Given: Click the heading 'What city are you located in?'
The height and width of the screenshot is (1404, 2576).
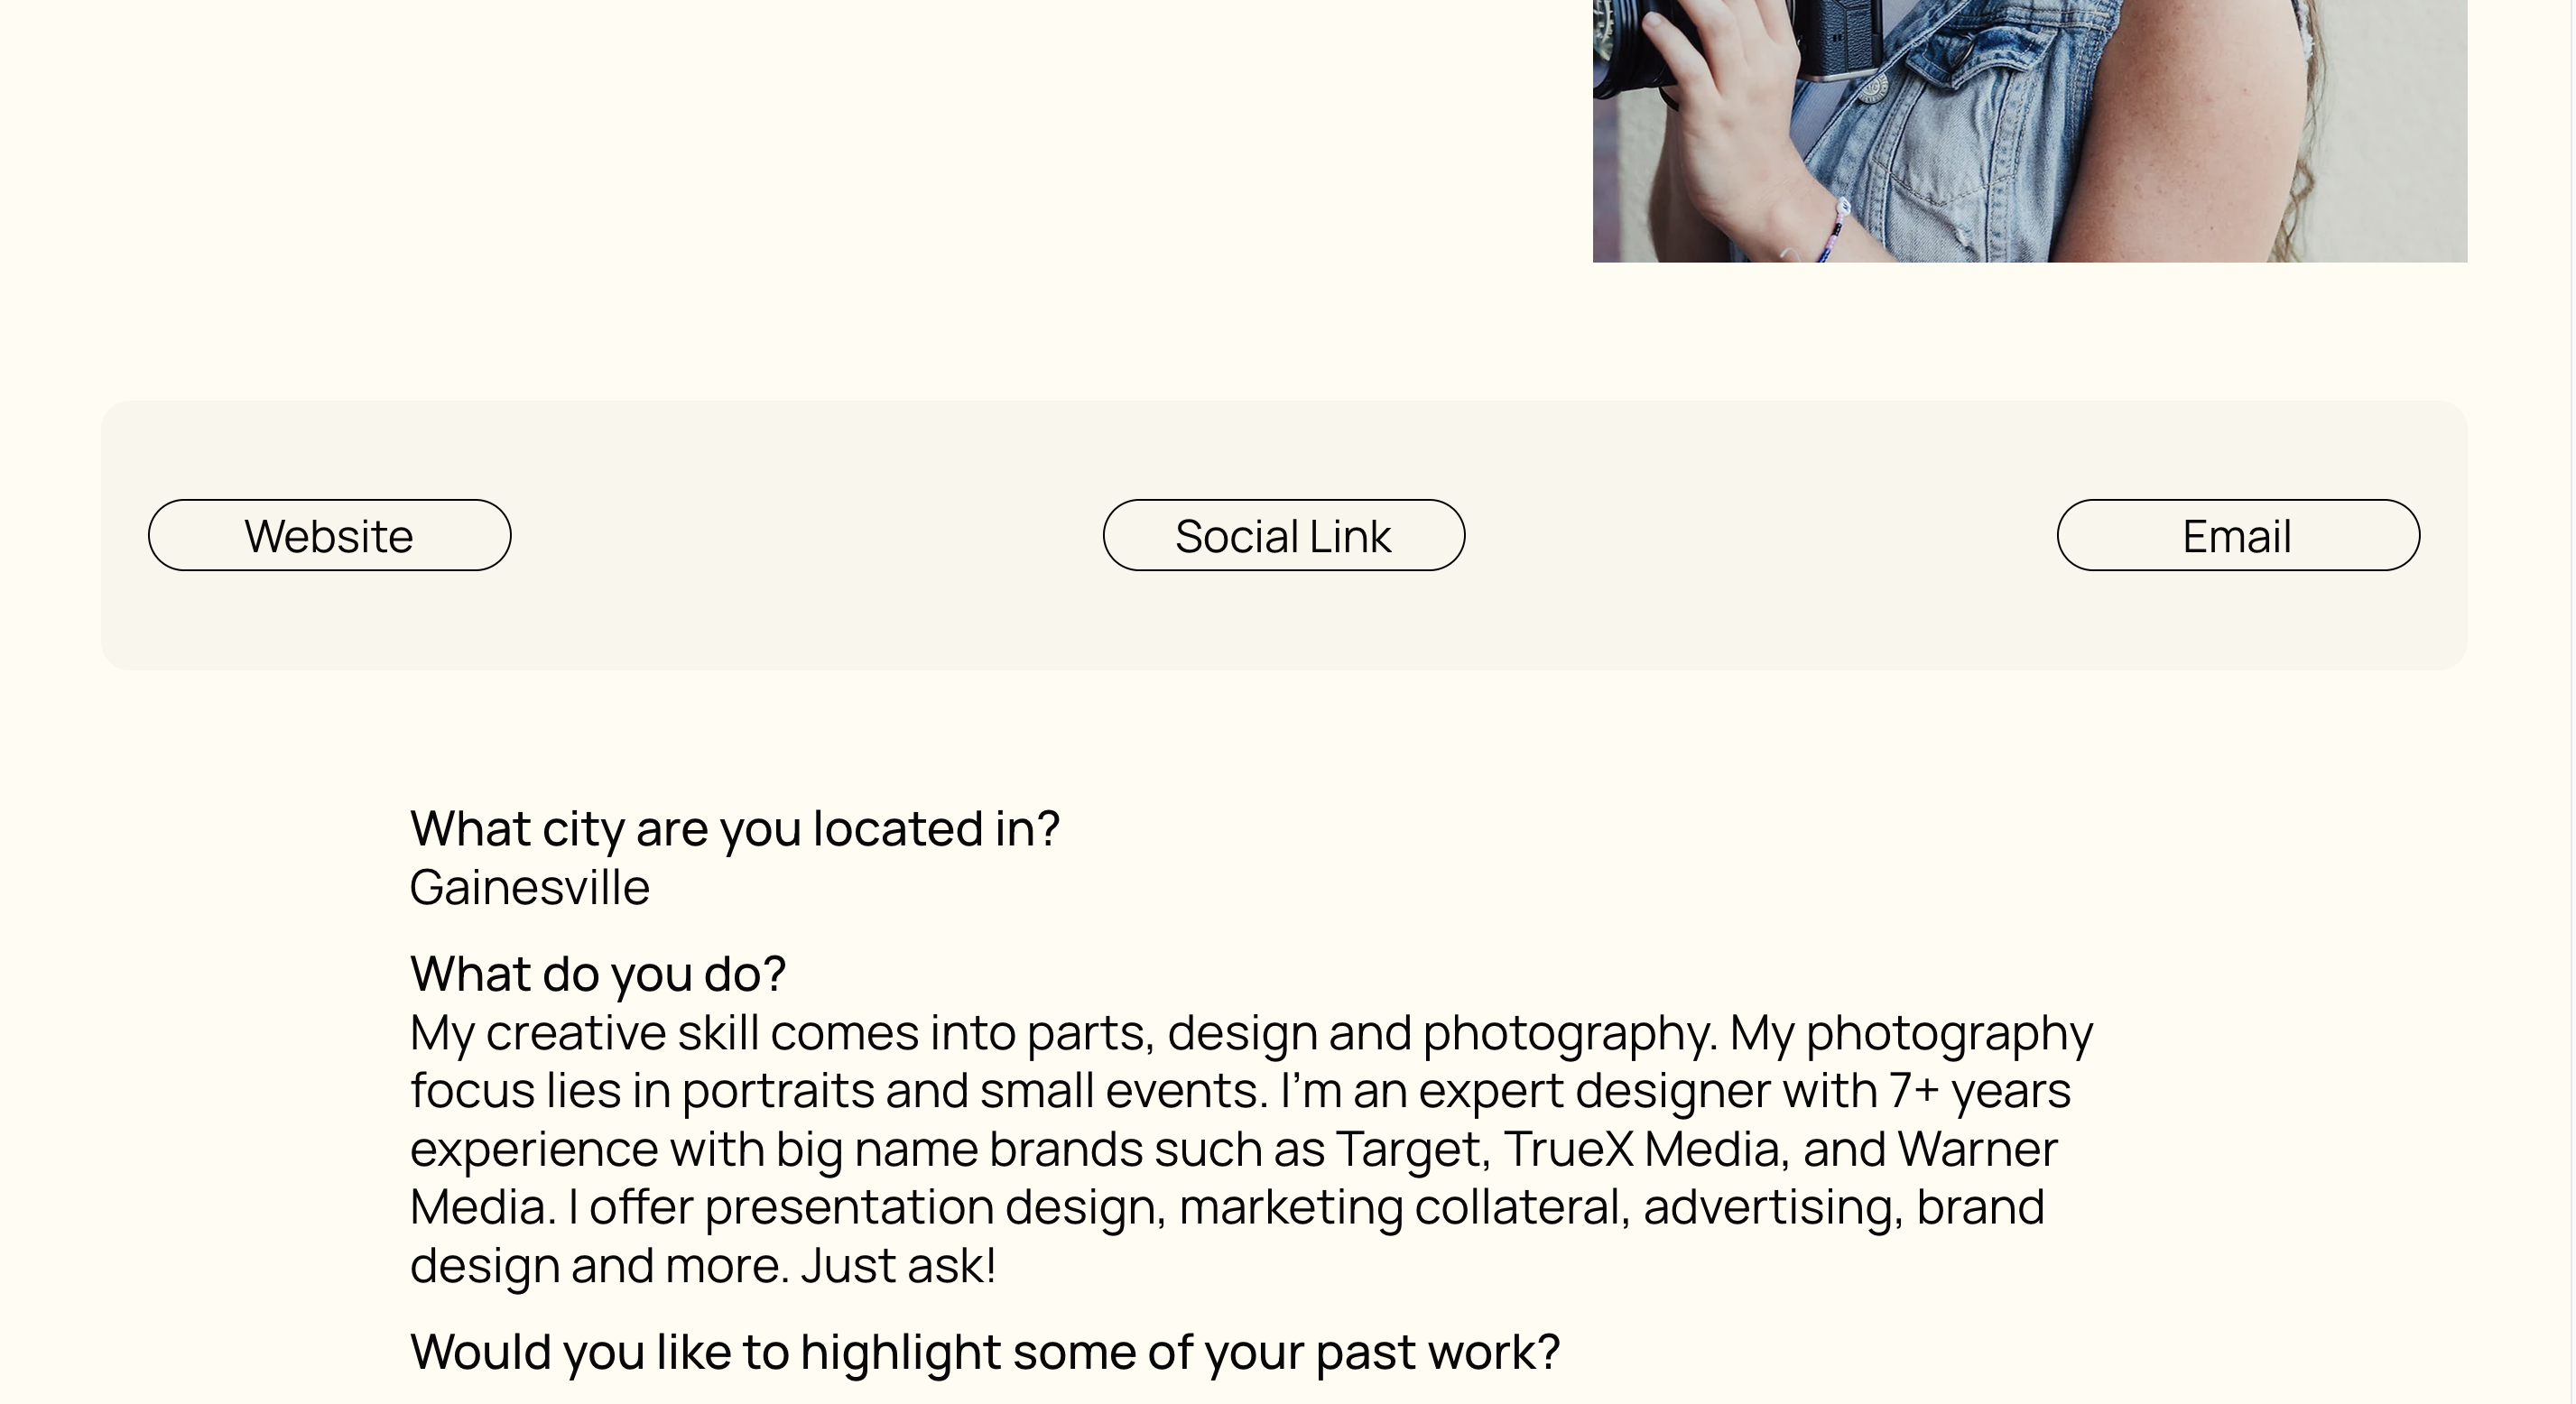Looking at the screenshot, I should tap(735, 829).
